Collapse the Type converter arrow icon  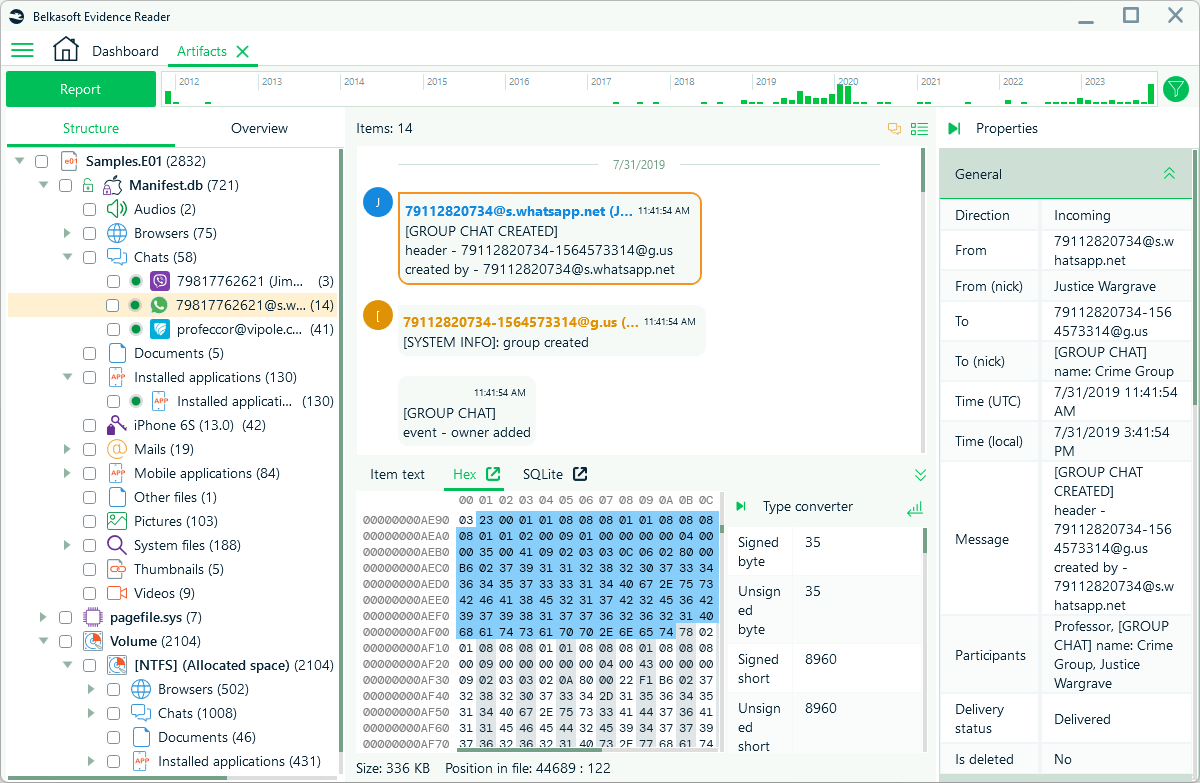pos(741,507)
